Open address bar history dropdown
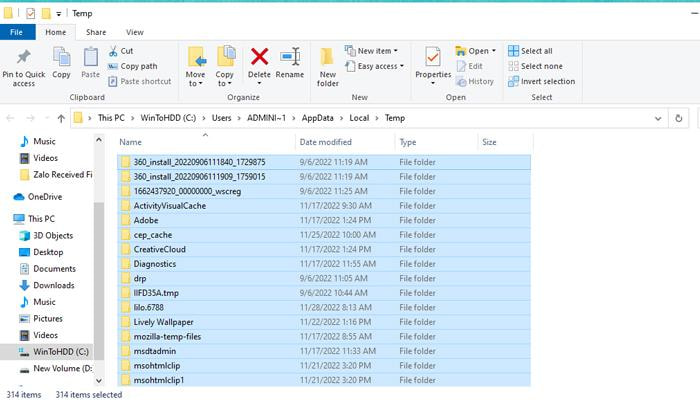This screenshot has height=400, width=700. (658, 118)
